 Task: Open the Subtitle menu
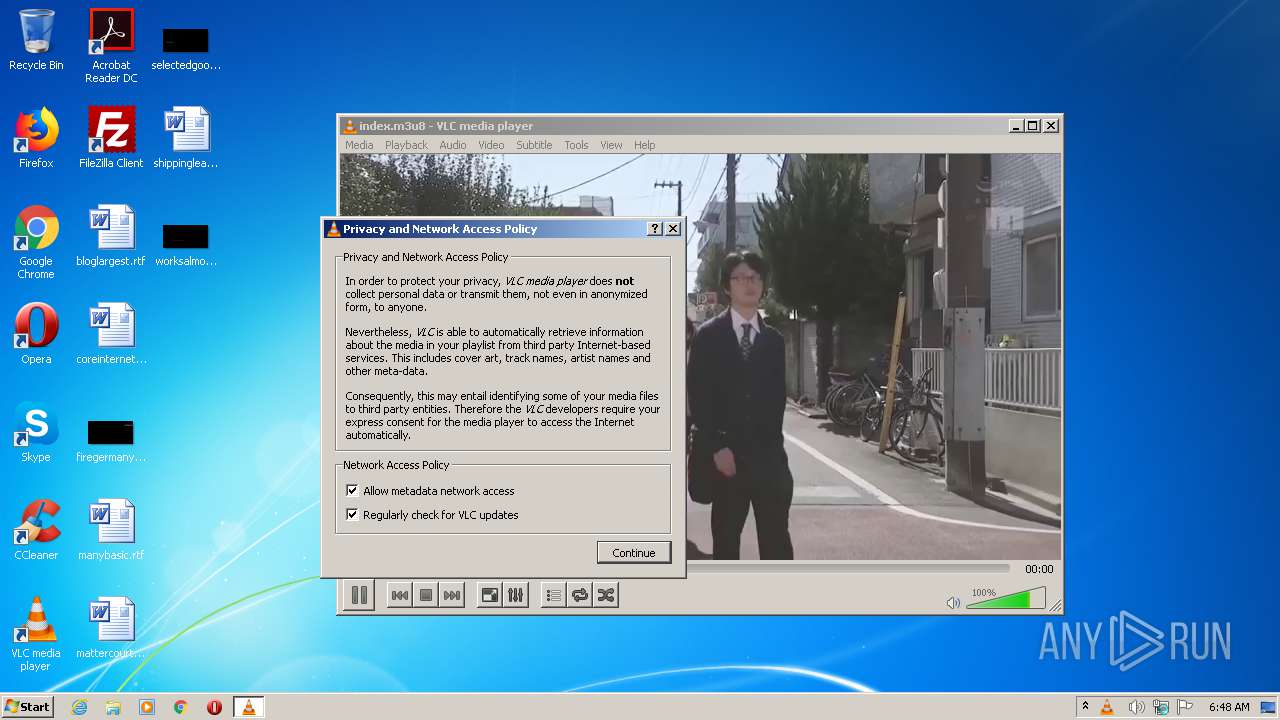coord(534,145)
